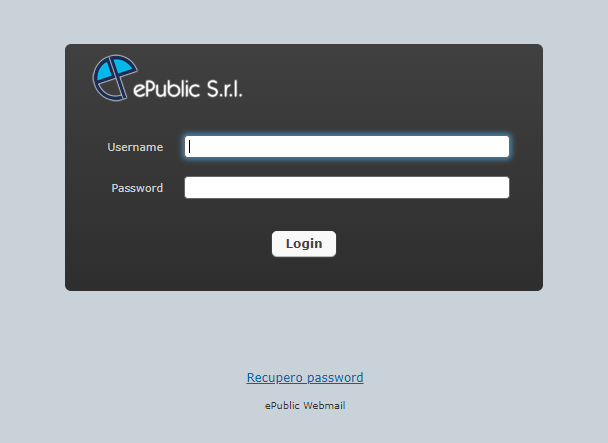Click the Username label
This screenshot has width=608, height=443.
click(x=135, y=147)
